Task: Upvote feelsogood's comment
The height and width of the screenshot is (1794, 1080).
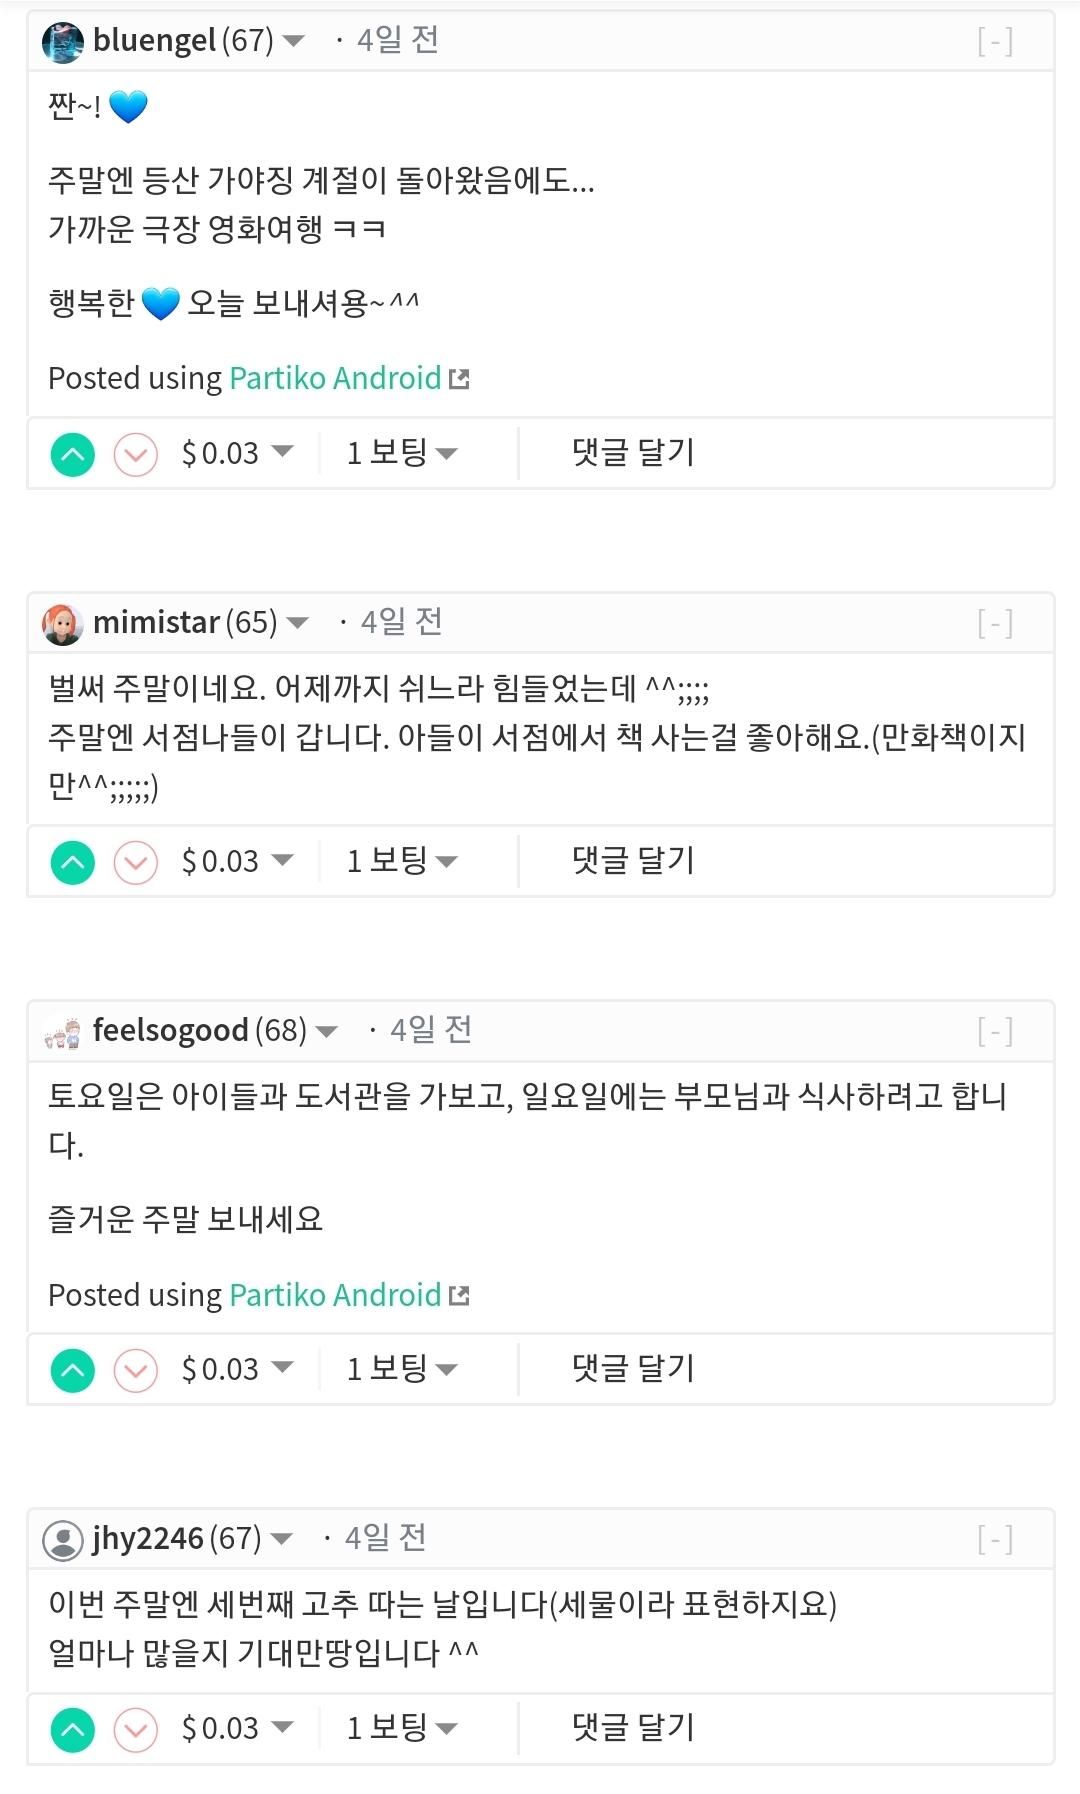Action: tap(73, 1370)
